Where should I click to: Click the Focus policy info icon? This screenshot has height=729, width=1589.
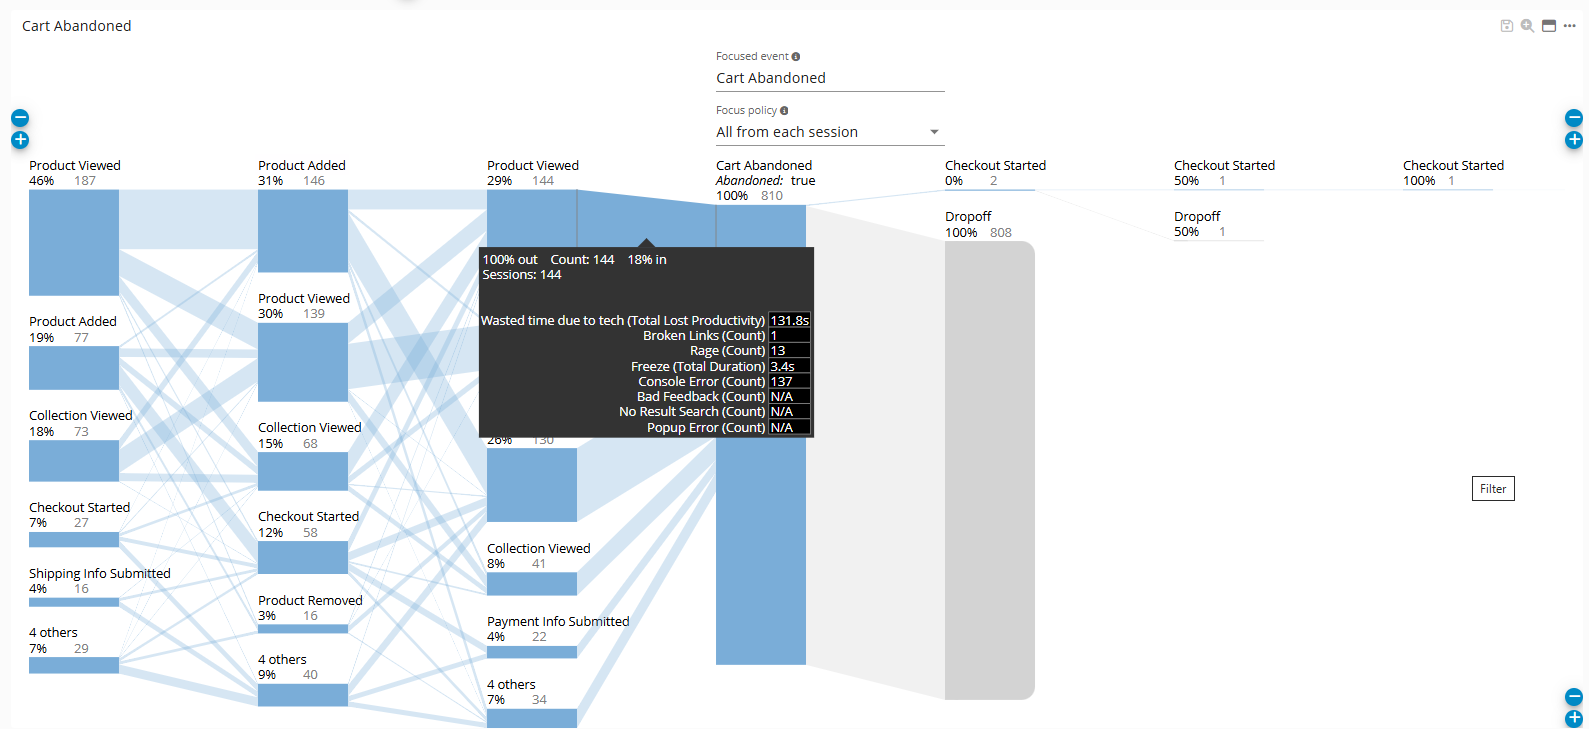(x=784, y=111)
